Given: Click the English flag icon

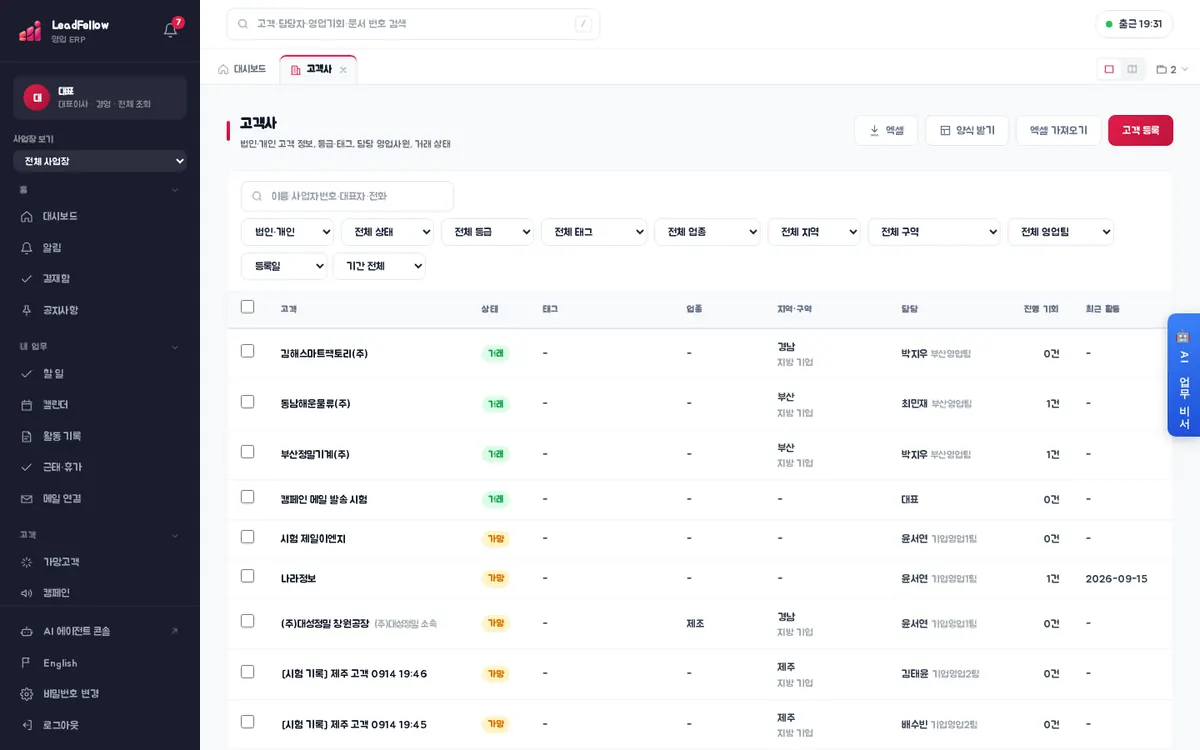Looking at the screenshot, I should 27,663.
